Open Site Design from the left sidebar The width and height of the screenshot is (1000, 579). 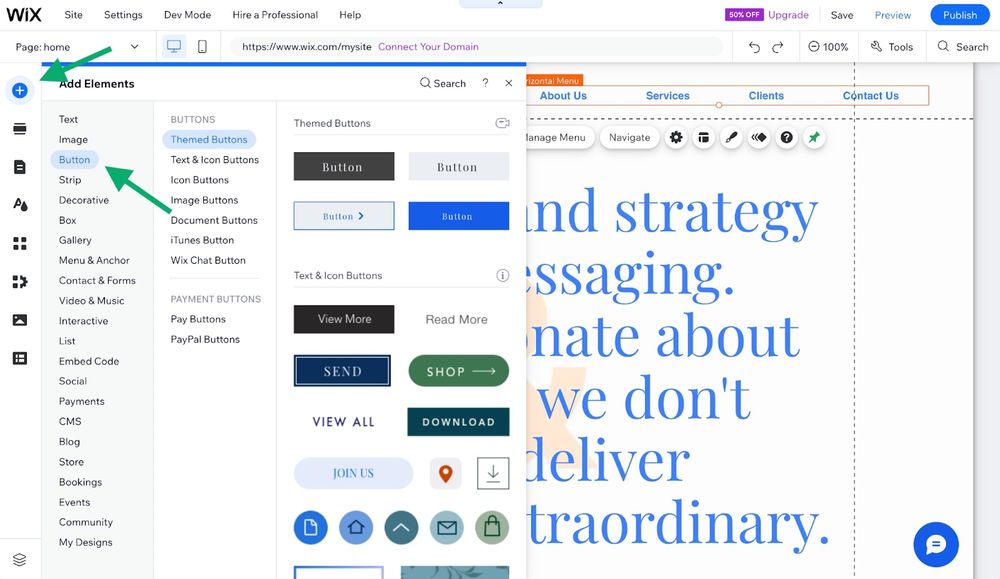click(x=19, y=204)
